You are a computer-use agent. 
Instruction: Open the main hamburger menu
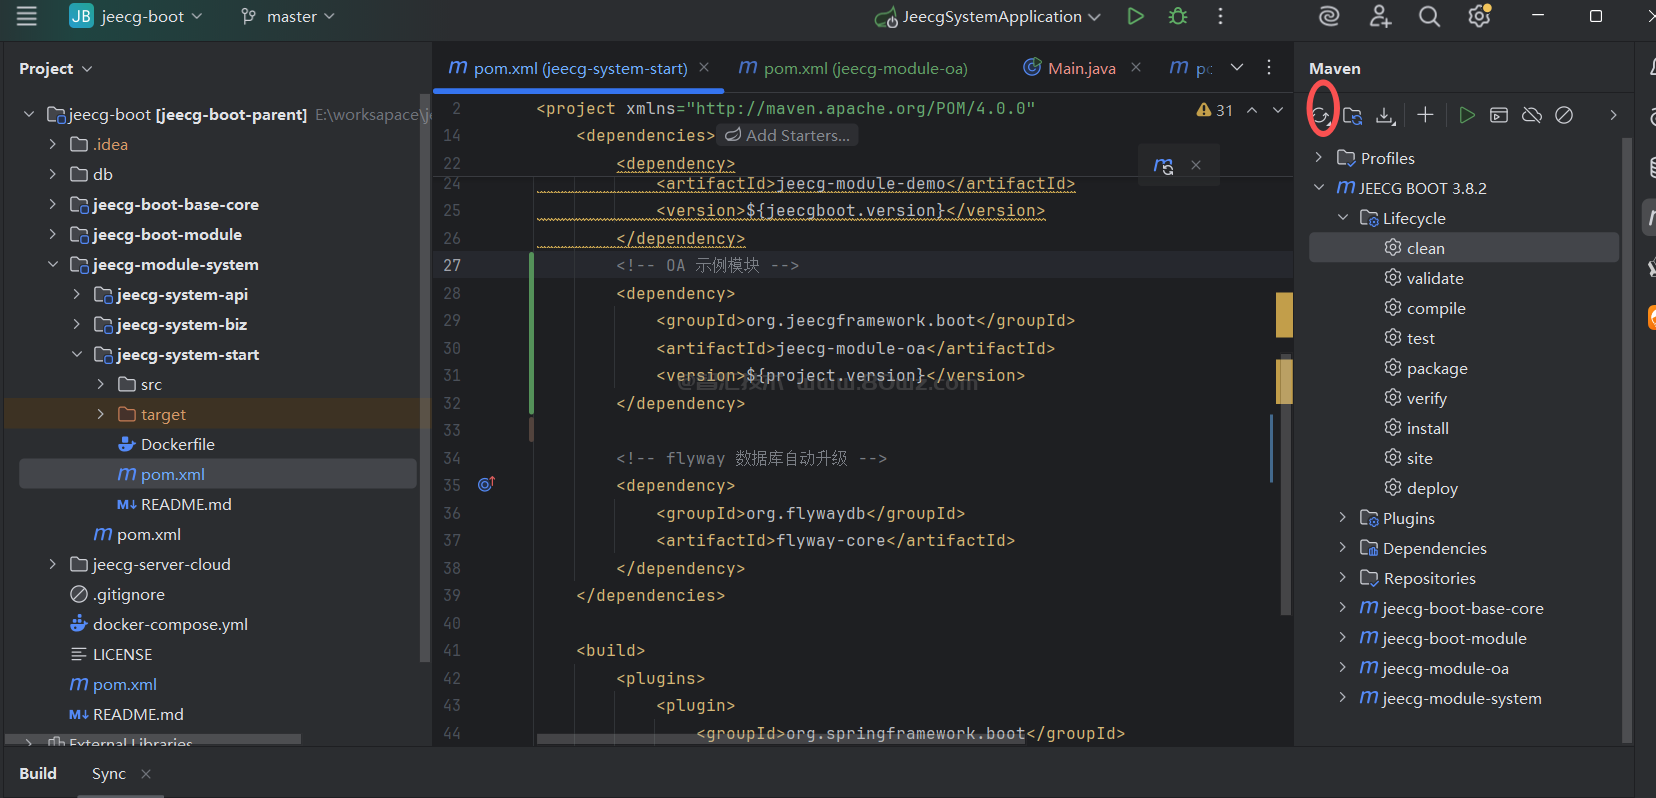pos(27,16)
